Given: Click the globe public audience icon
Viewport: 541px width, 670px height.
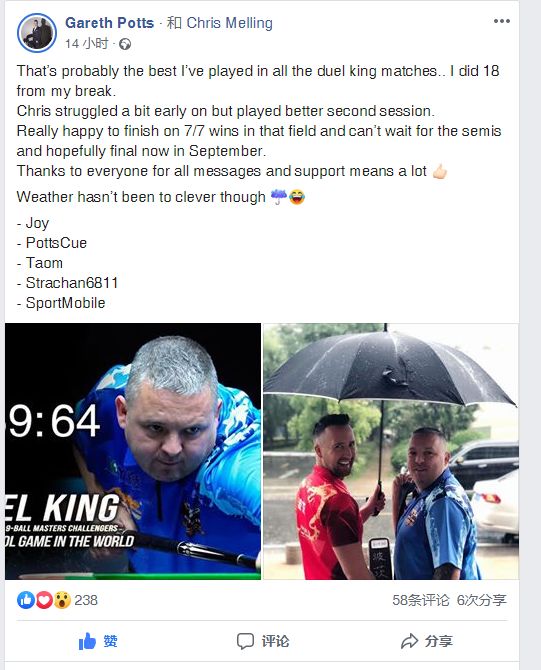Looking at the screenshot, I should [x=125, y=44].
